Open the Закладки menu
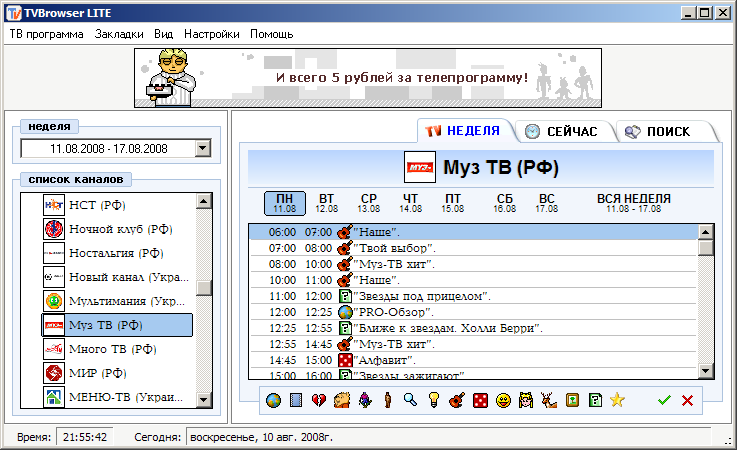Screen dimensions: 737x450 119,34
